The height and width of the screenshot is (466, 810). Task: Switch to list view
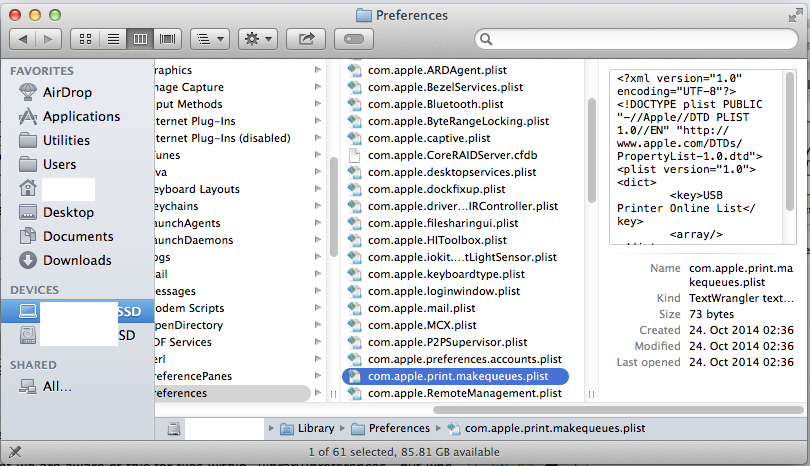[x=113, y=39]
